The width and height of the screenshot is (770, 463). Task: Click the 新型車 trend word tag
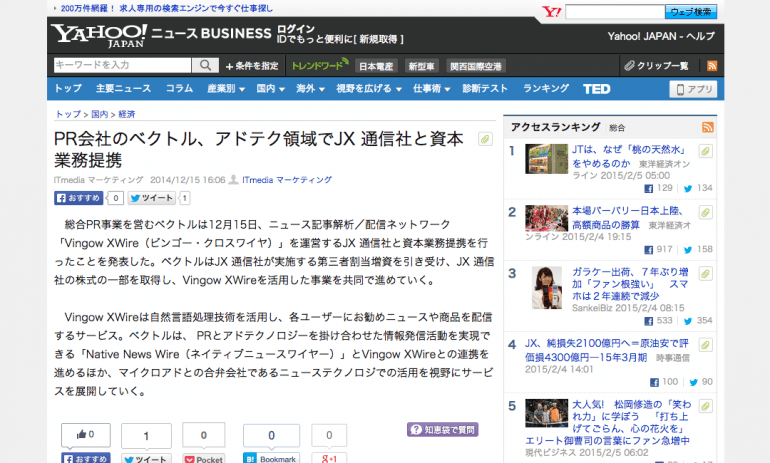[421, 66]
